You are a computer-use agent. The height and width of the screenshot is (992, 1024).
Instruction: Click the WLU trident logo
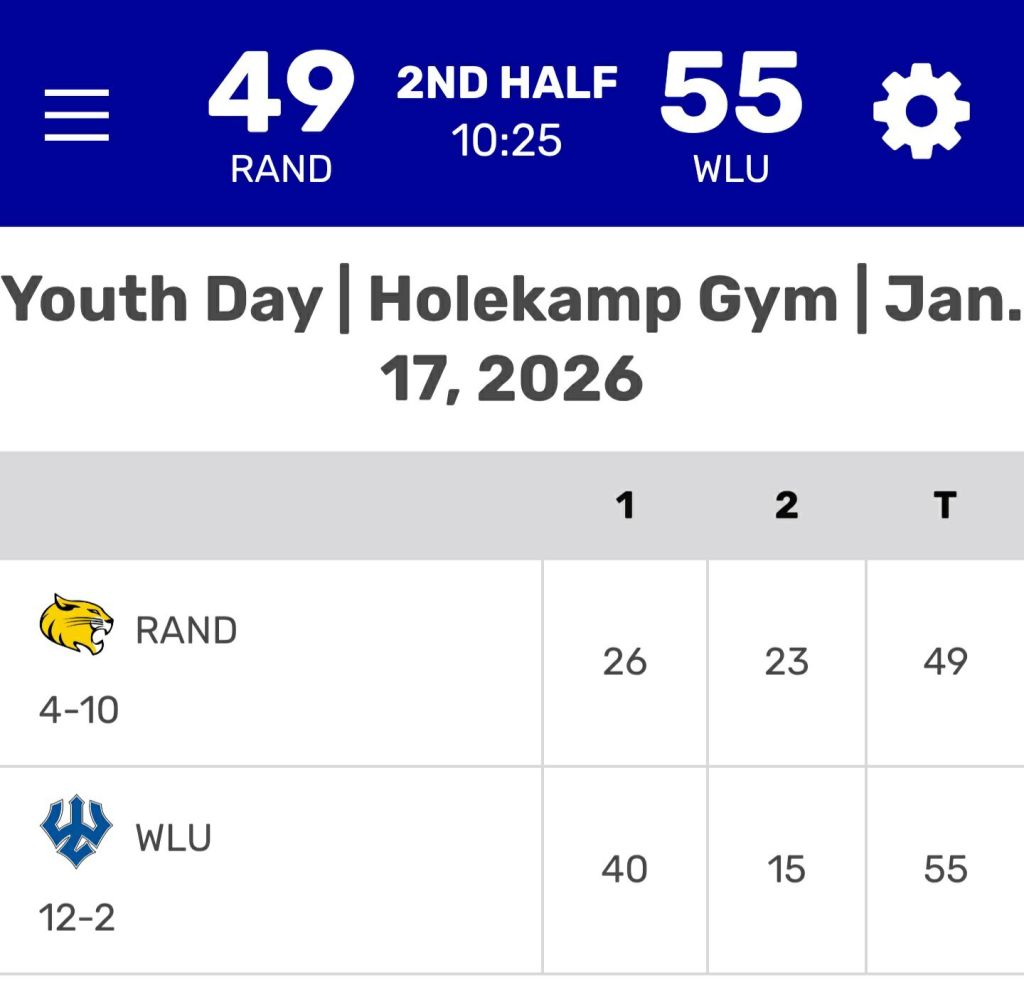[75, 831]
